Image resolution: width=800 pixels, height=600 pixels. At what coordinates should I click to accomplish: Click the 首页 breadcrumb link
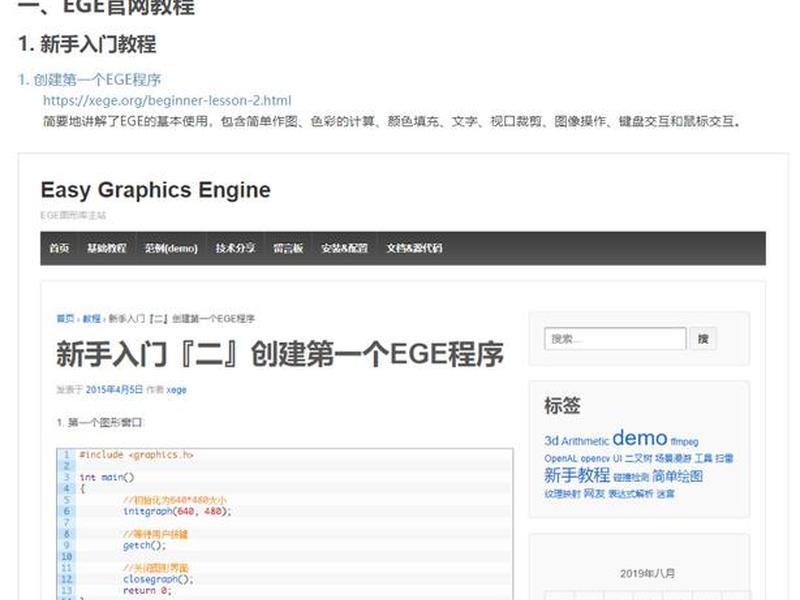pyautogui.click(x=65, y=318)
